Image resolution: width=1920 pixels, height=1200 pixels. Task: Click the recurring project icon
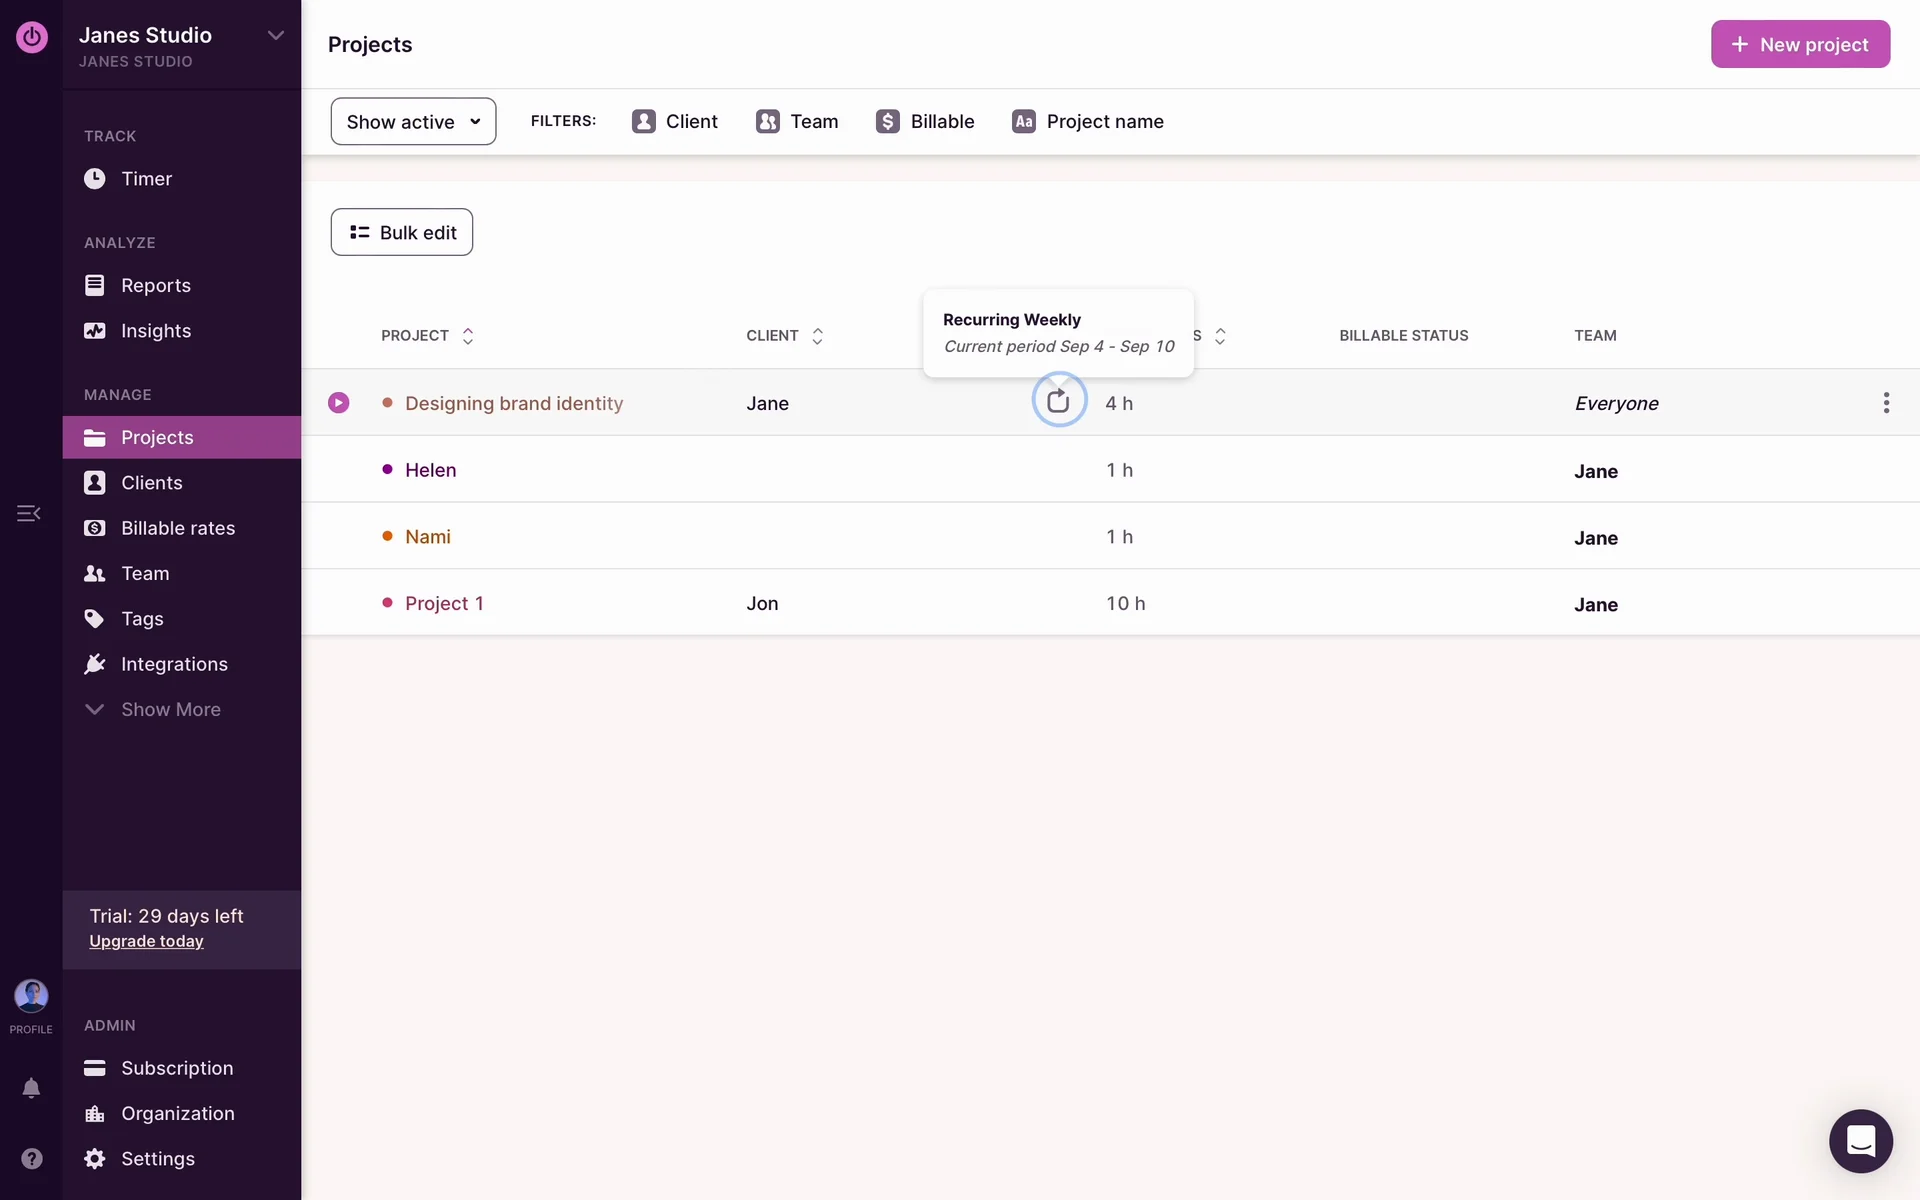(1058, 401)
